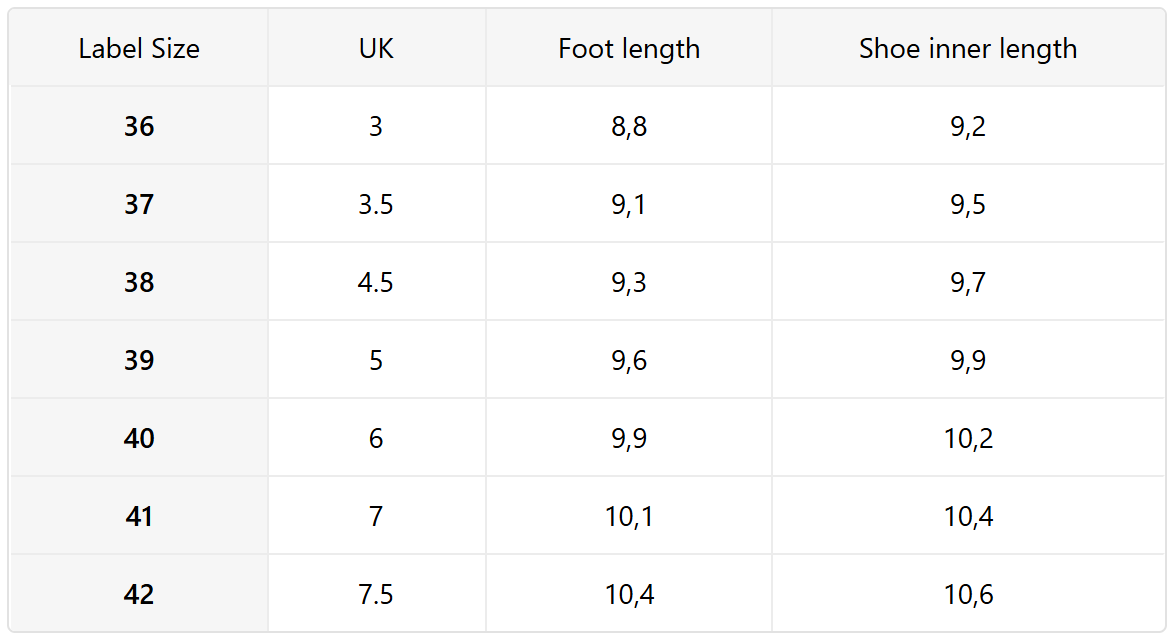Click UK size 7.5 cell

tap(376, 595)
